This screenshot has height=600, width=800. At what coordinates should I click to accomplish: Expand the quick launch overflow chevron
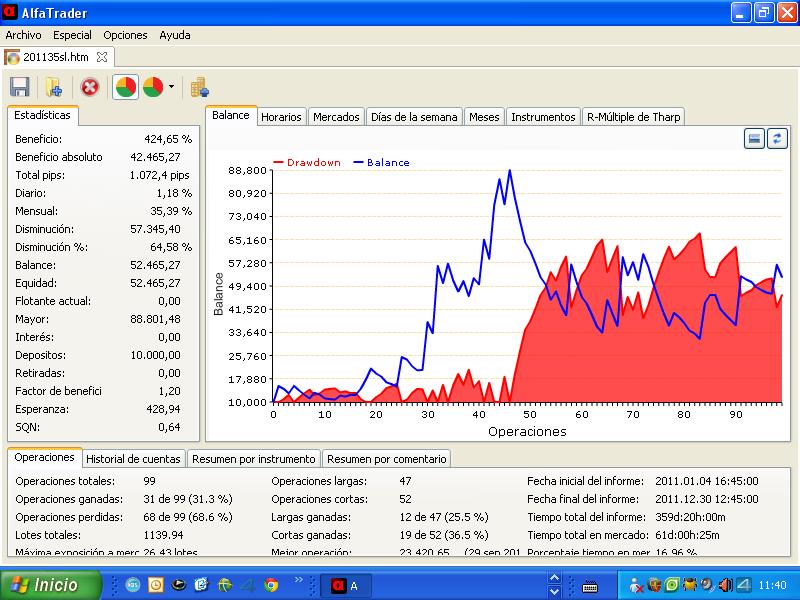(x=297, y=581)
